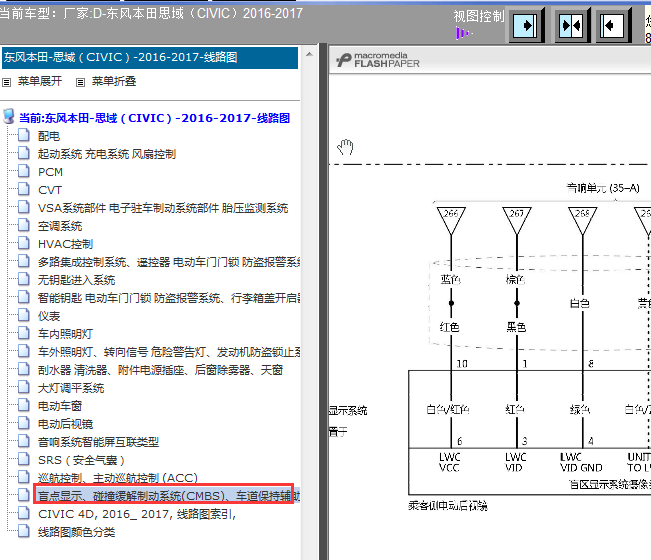
Task: Click the document icon beside 大灯调平系统
Action: coord(24,387)
